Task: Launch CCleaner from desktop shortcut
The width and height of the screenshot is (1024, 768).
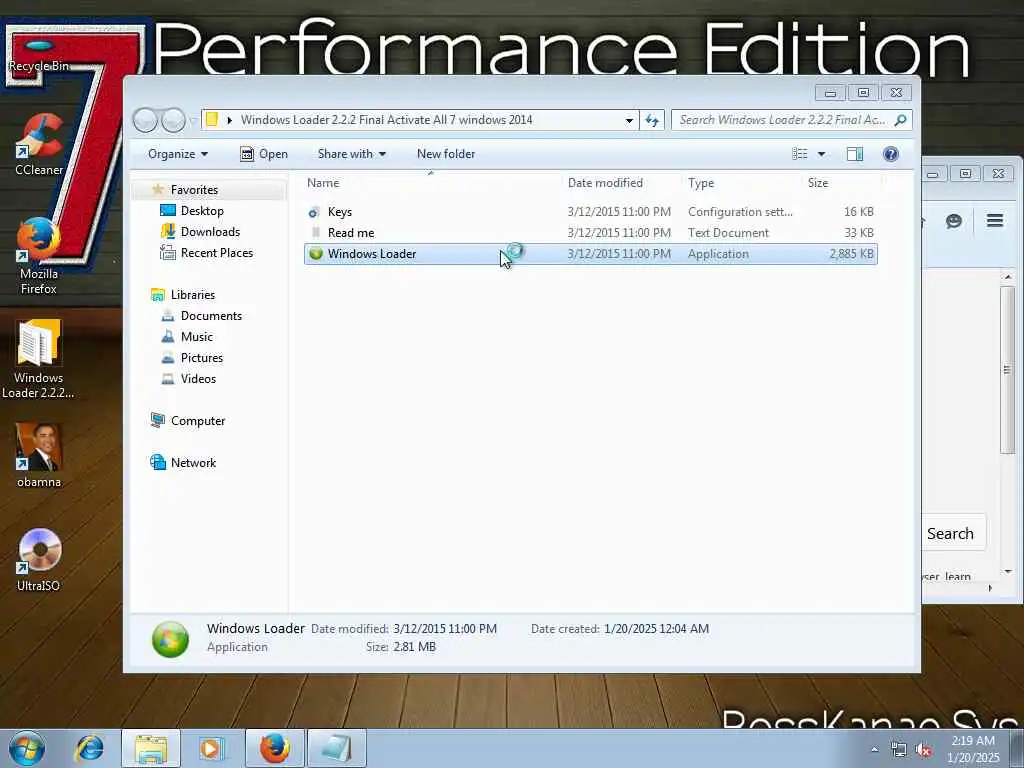Action: (39, 145)
